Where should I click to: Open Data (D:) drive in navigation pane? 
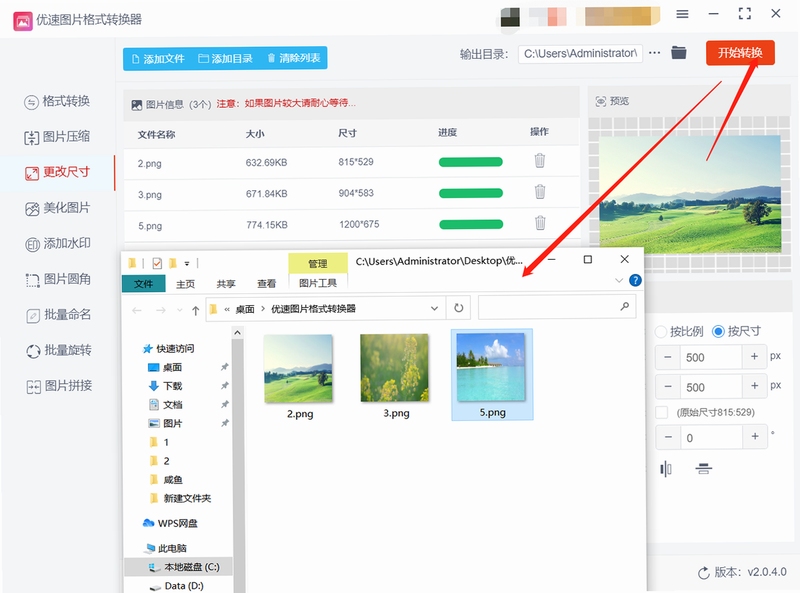point(177,586)
